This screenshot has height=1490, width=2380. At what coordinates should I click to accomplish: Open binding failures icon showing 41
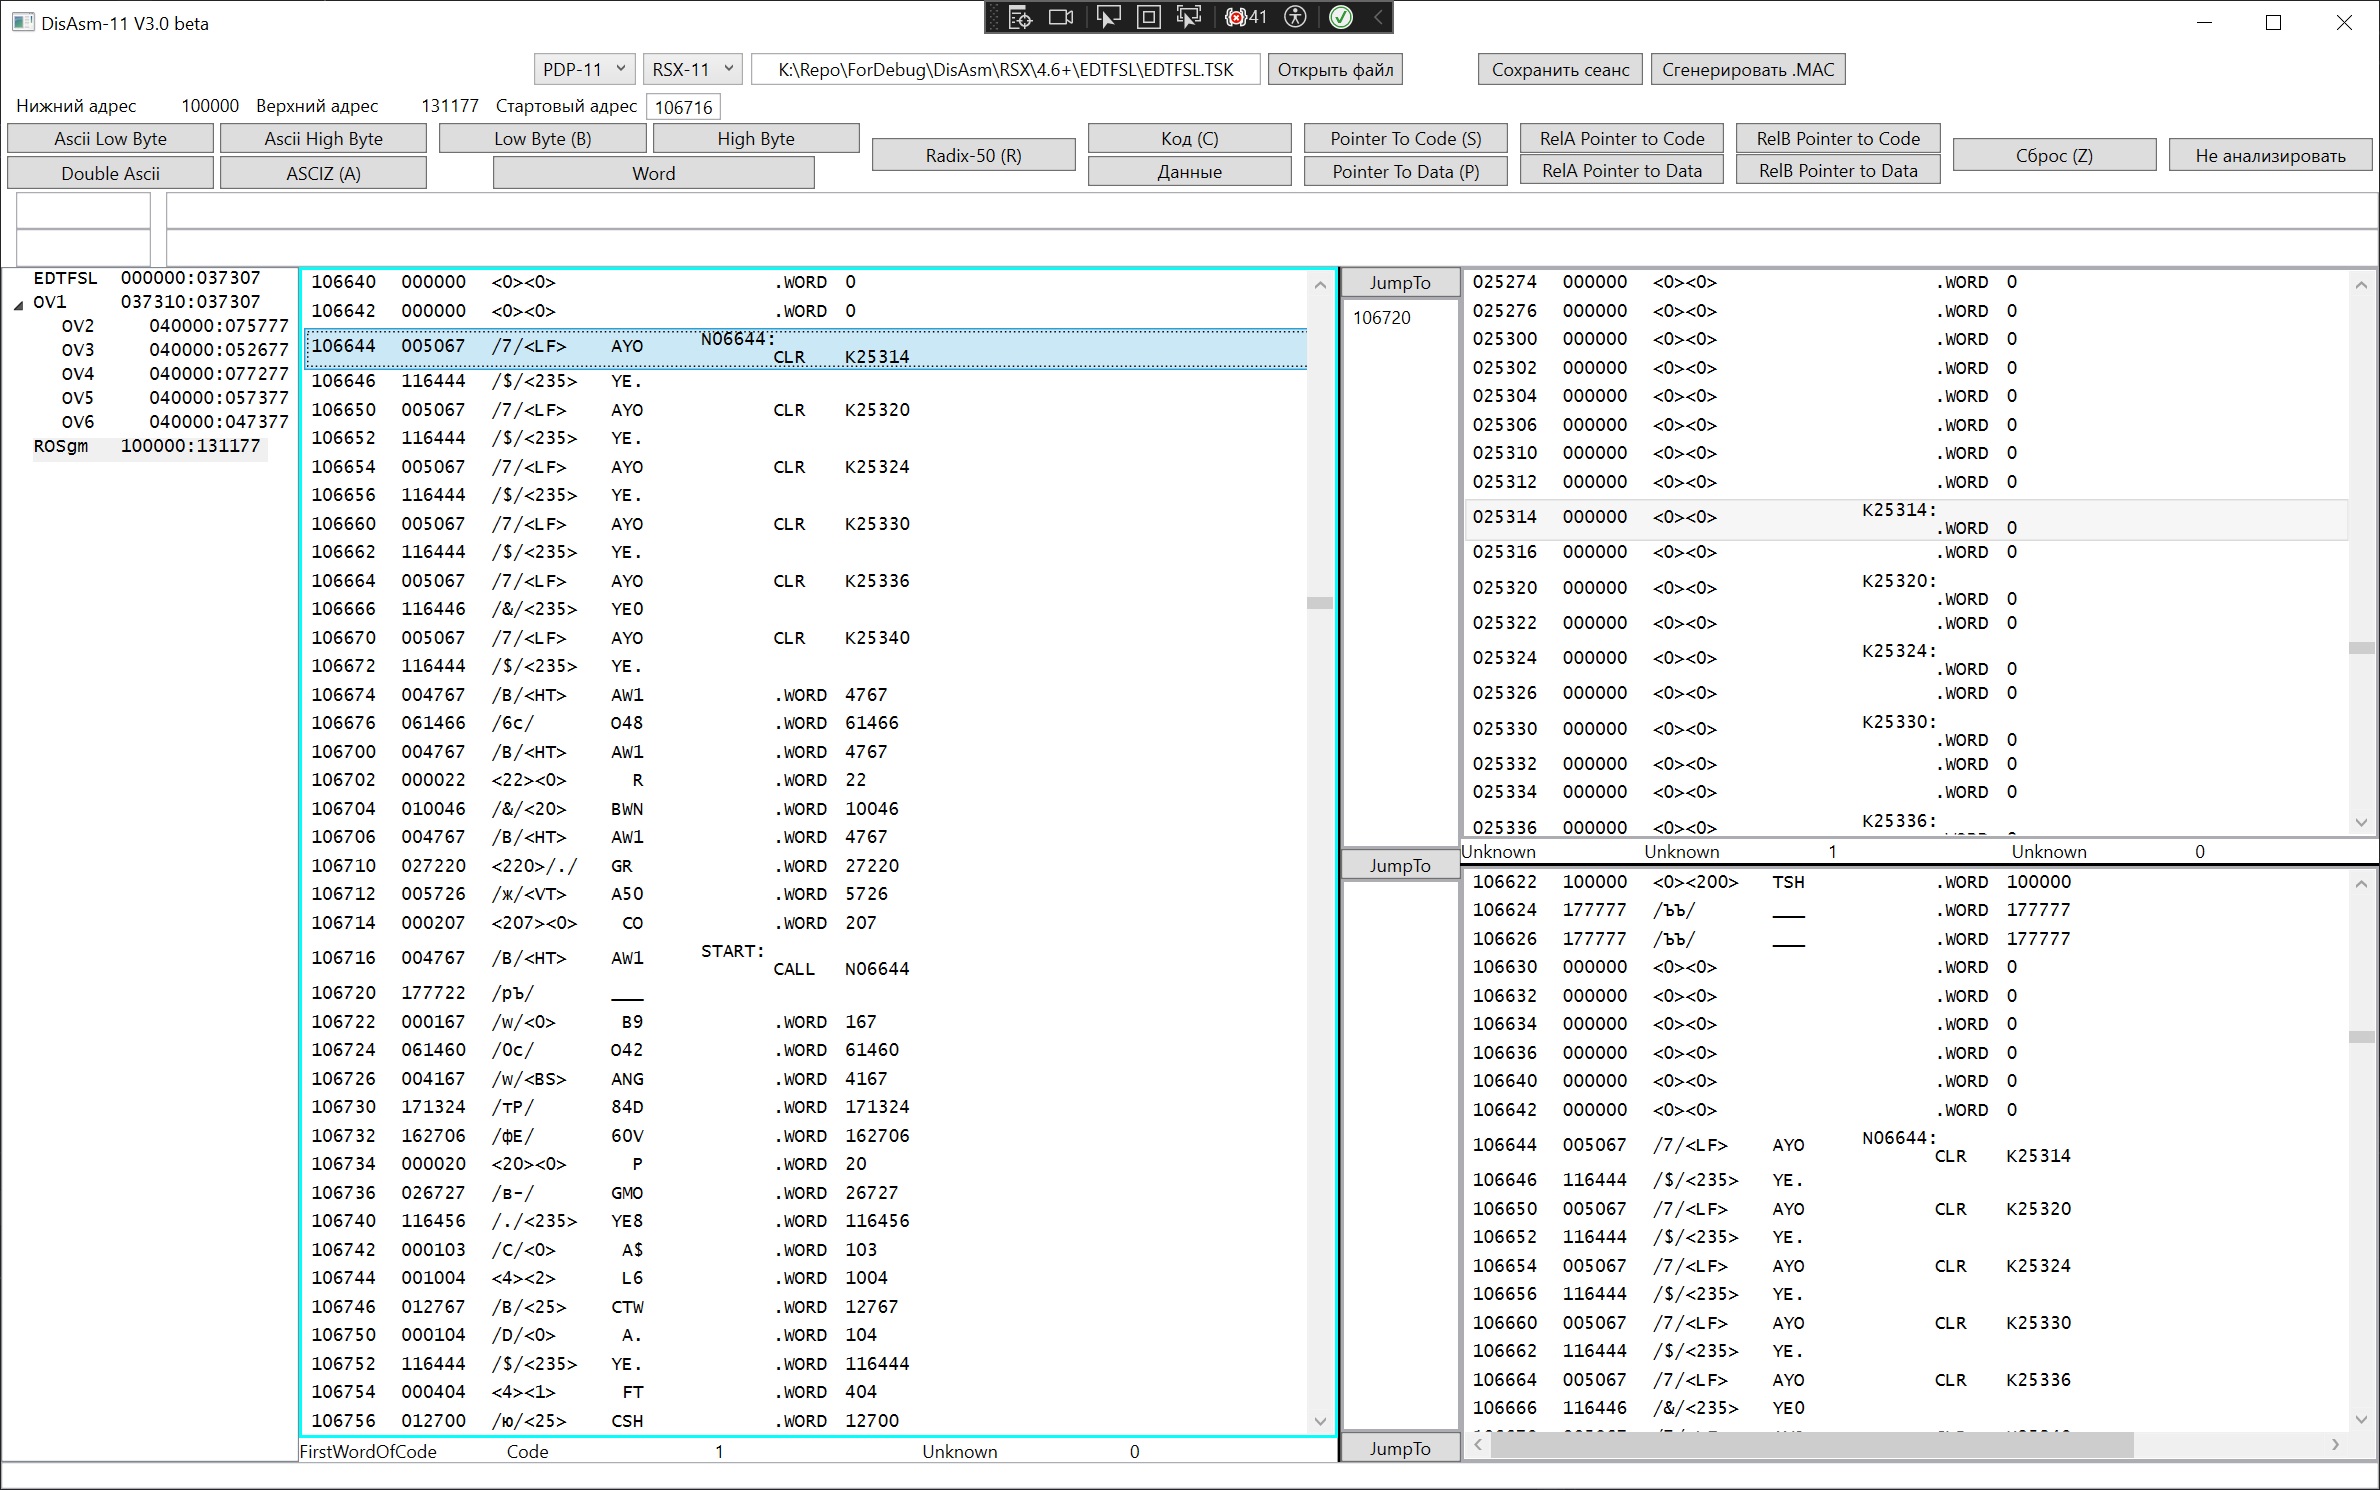tap(1246, 17)
